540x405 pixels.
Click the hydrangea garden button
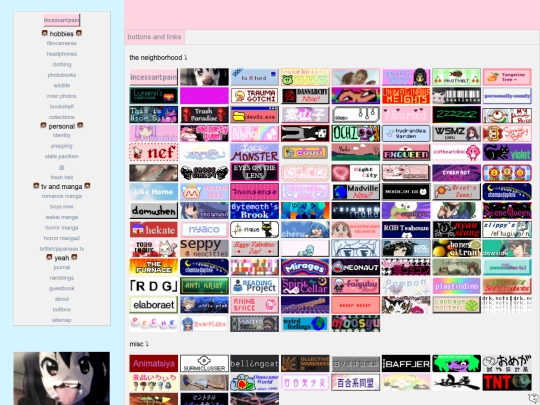click(406, 134)
